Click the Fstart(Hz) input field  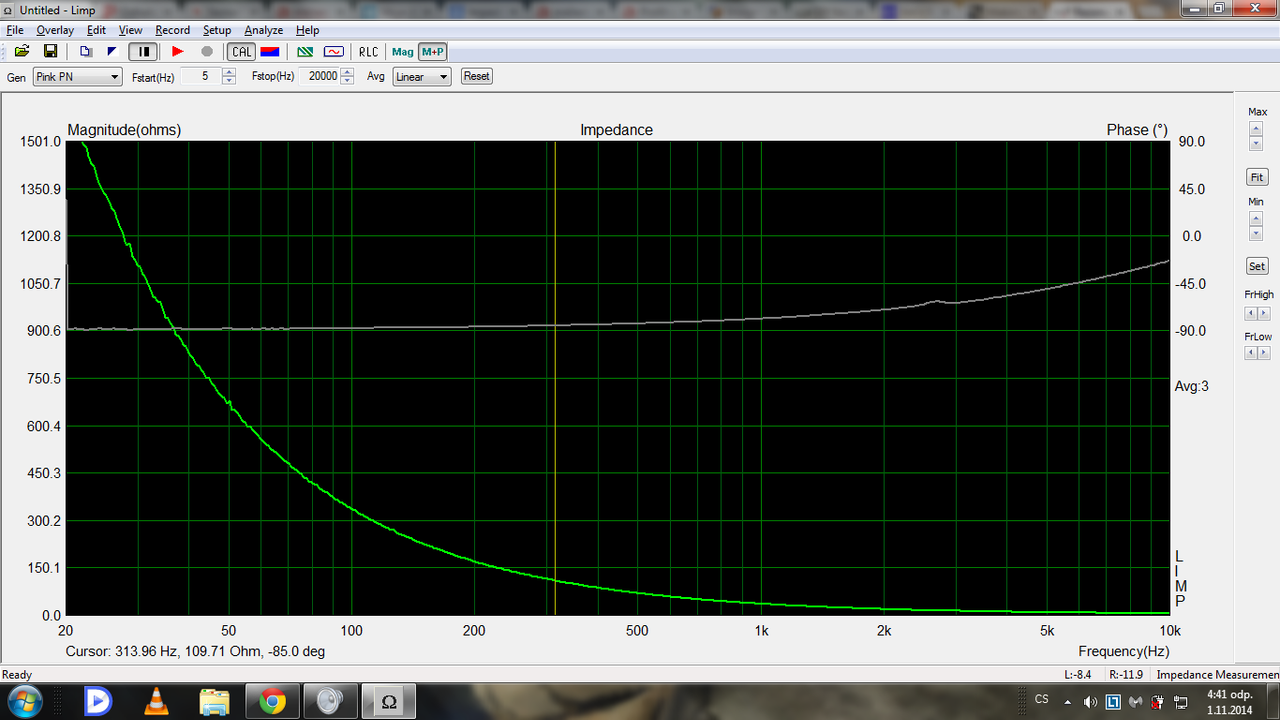tap(201, 76)
